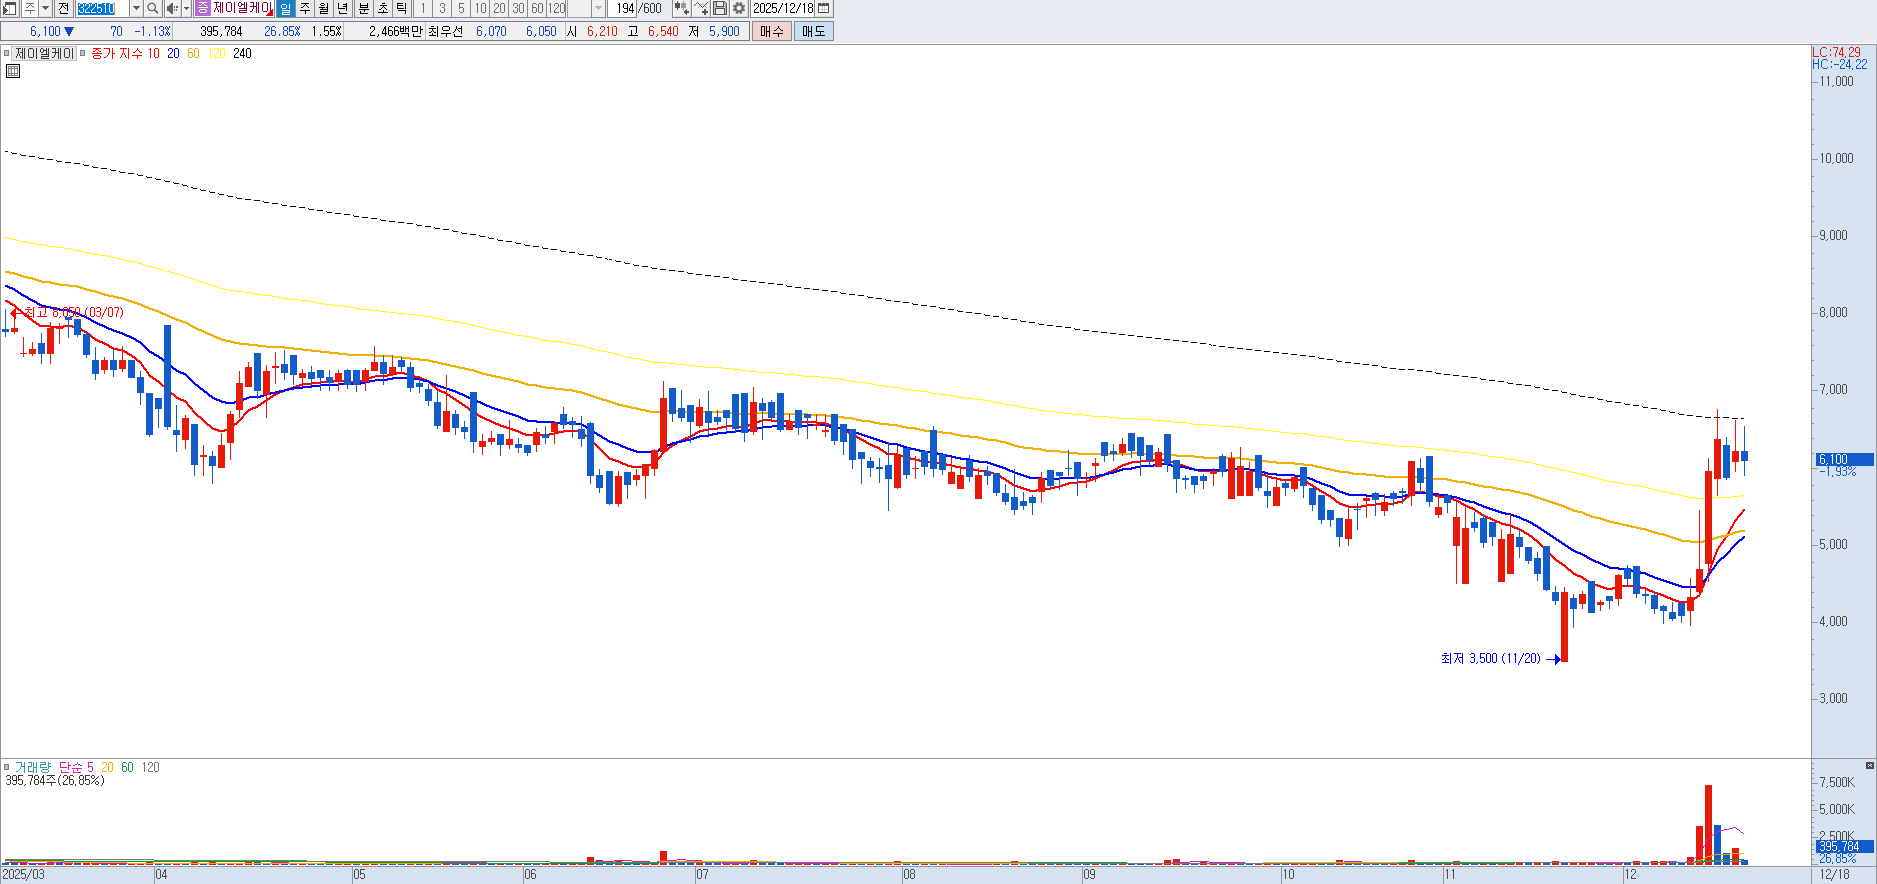The height and width of the screenshot is (884, 1877).
Task: Expand the stock code history dropdown
Action: point(136,9)
